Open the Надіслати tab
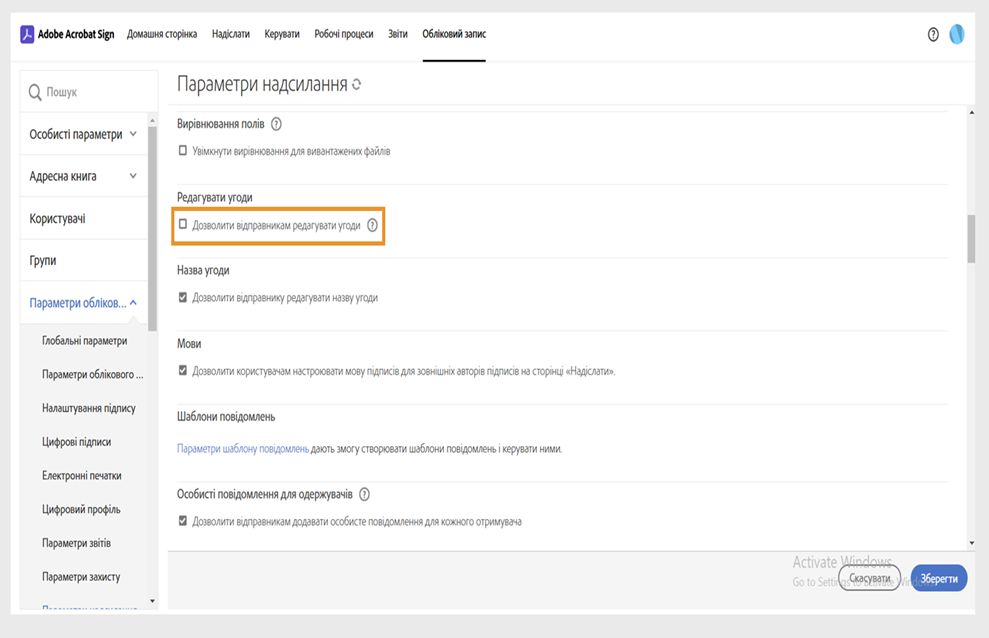Viewport: 989px width, 638px height. click(x=231, y=34)
